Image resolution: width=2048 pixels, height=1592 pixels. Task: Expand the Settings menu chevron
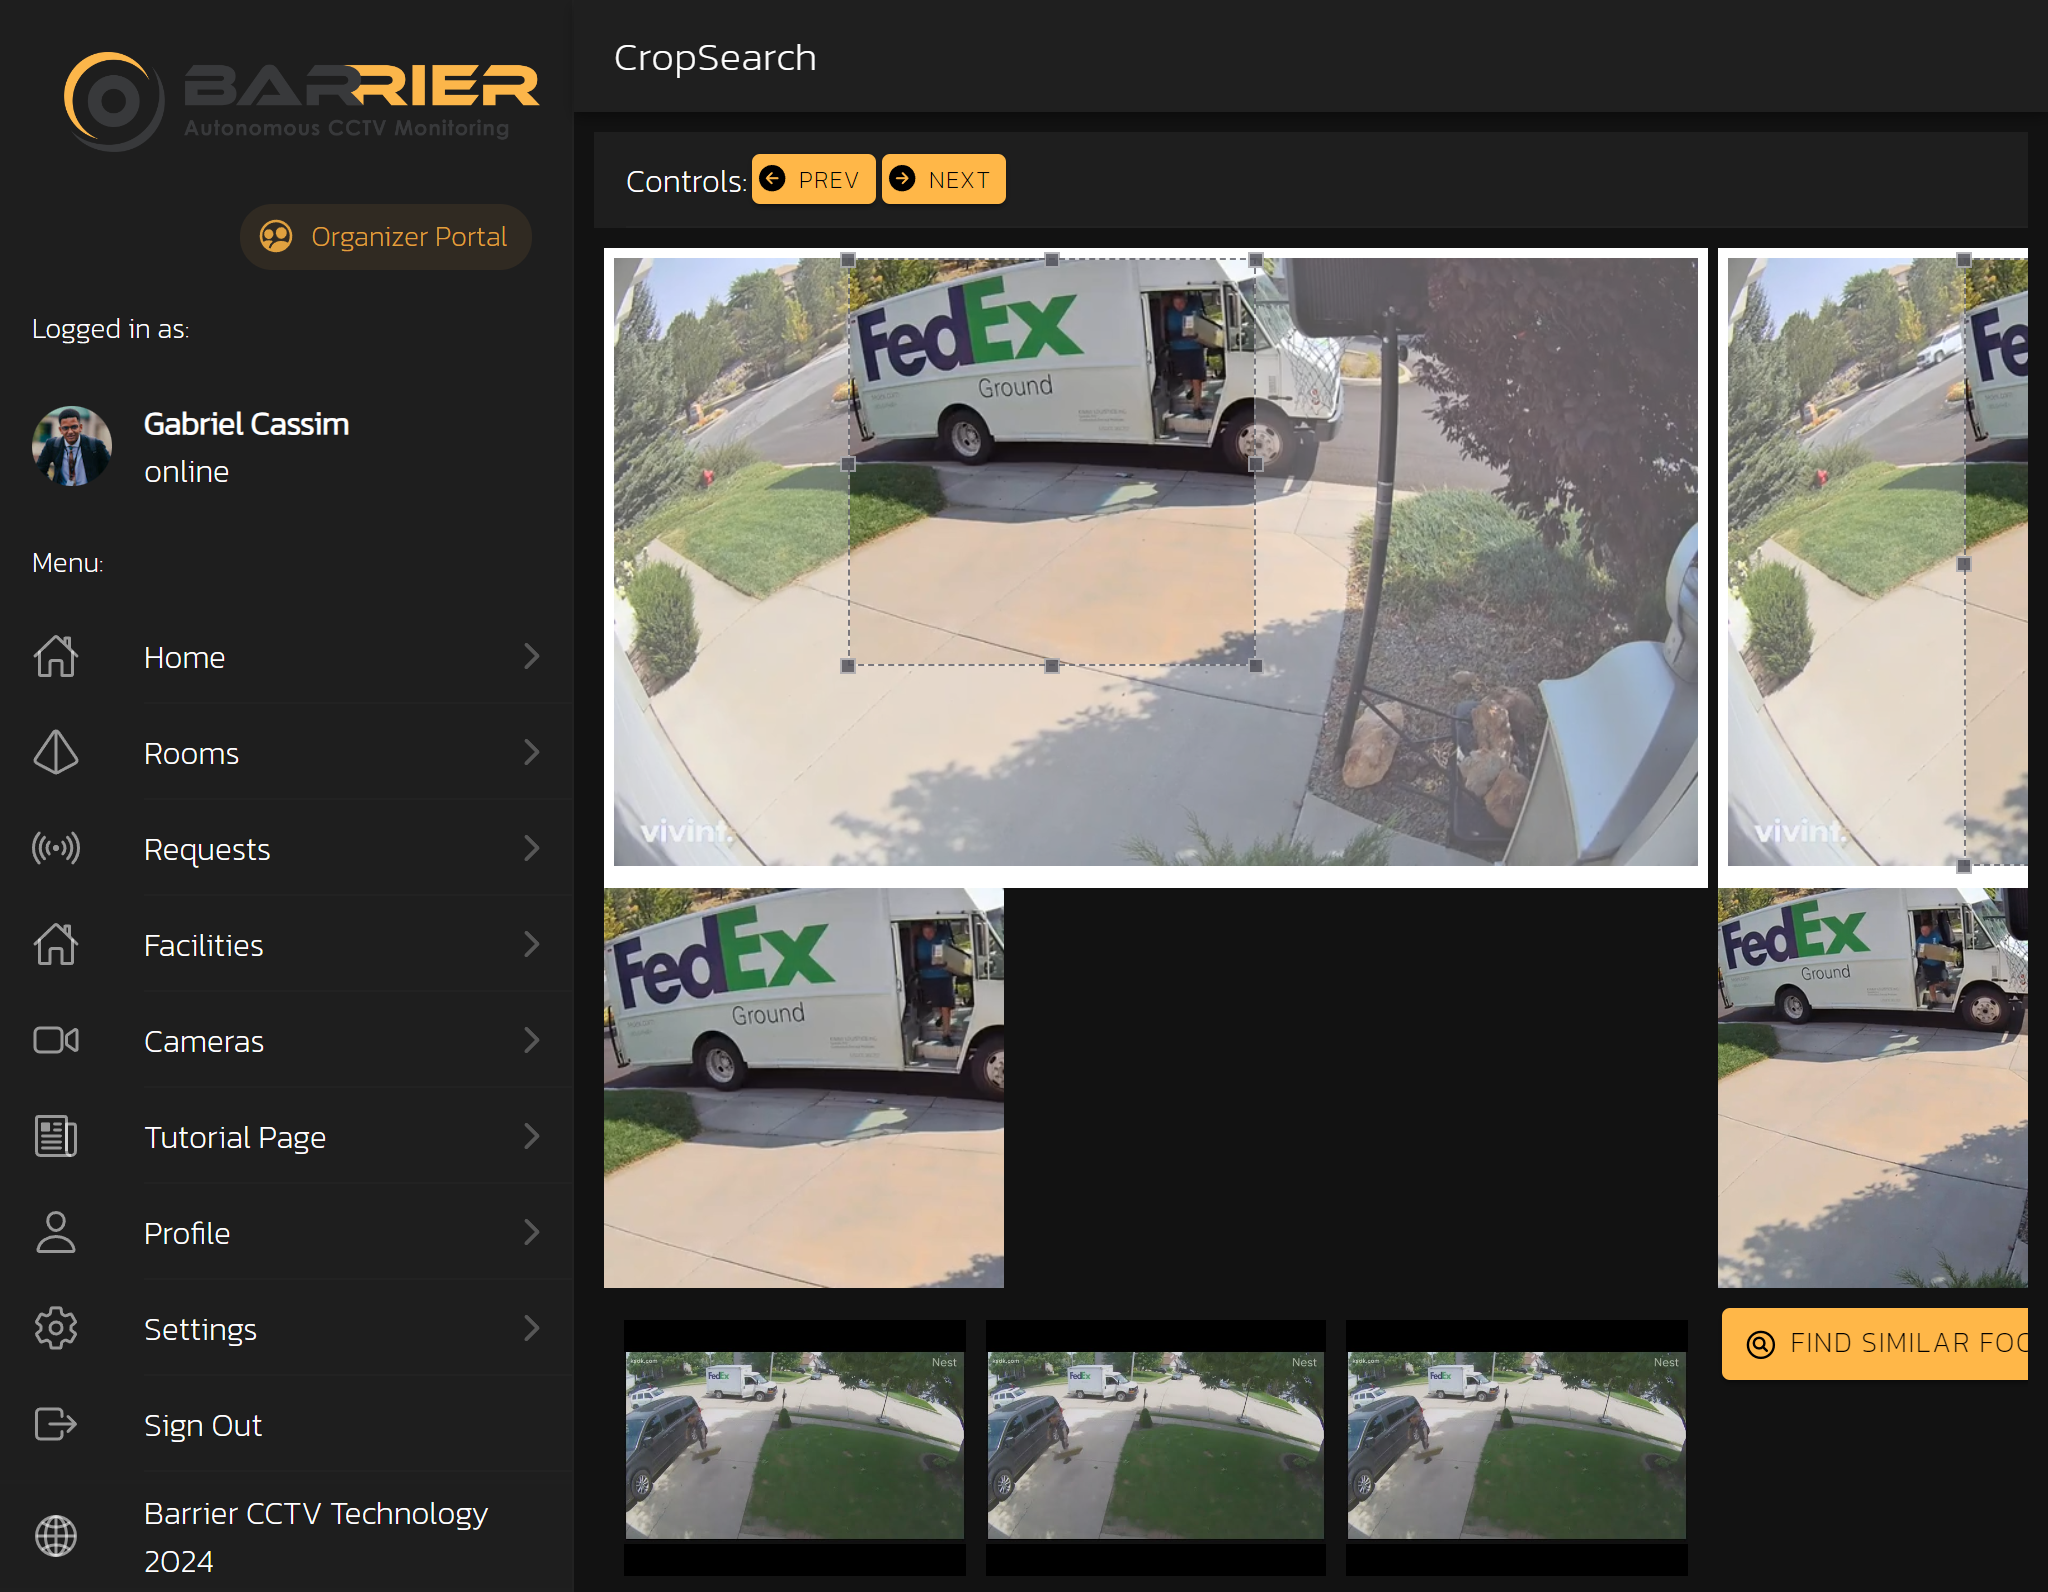point(532,1329)
